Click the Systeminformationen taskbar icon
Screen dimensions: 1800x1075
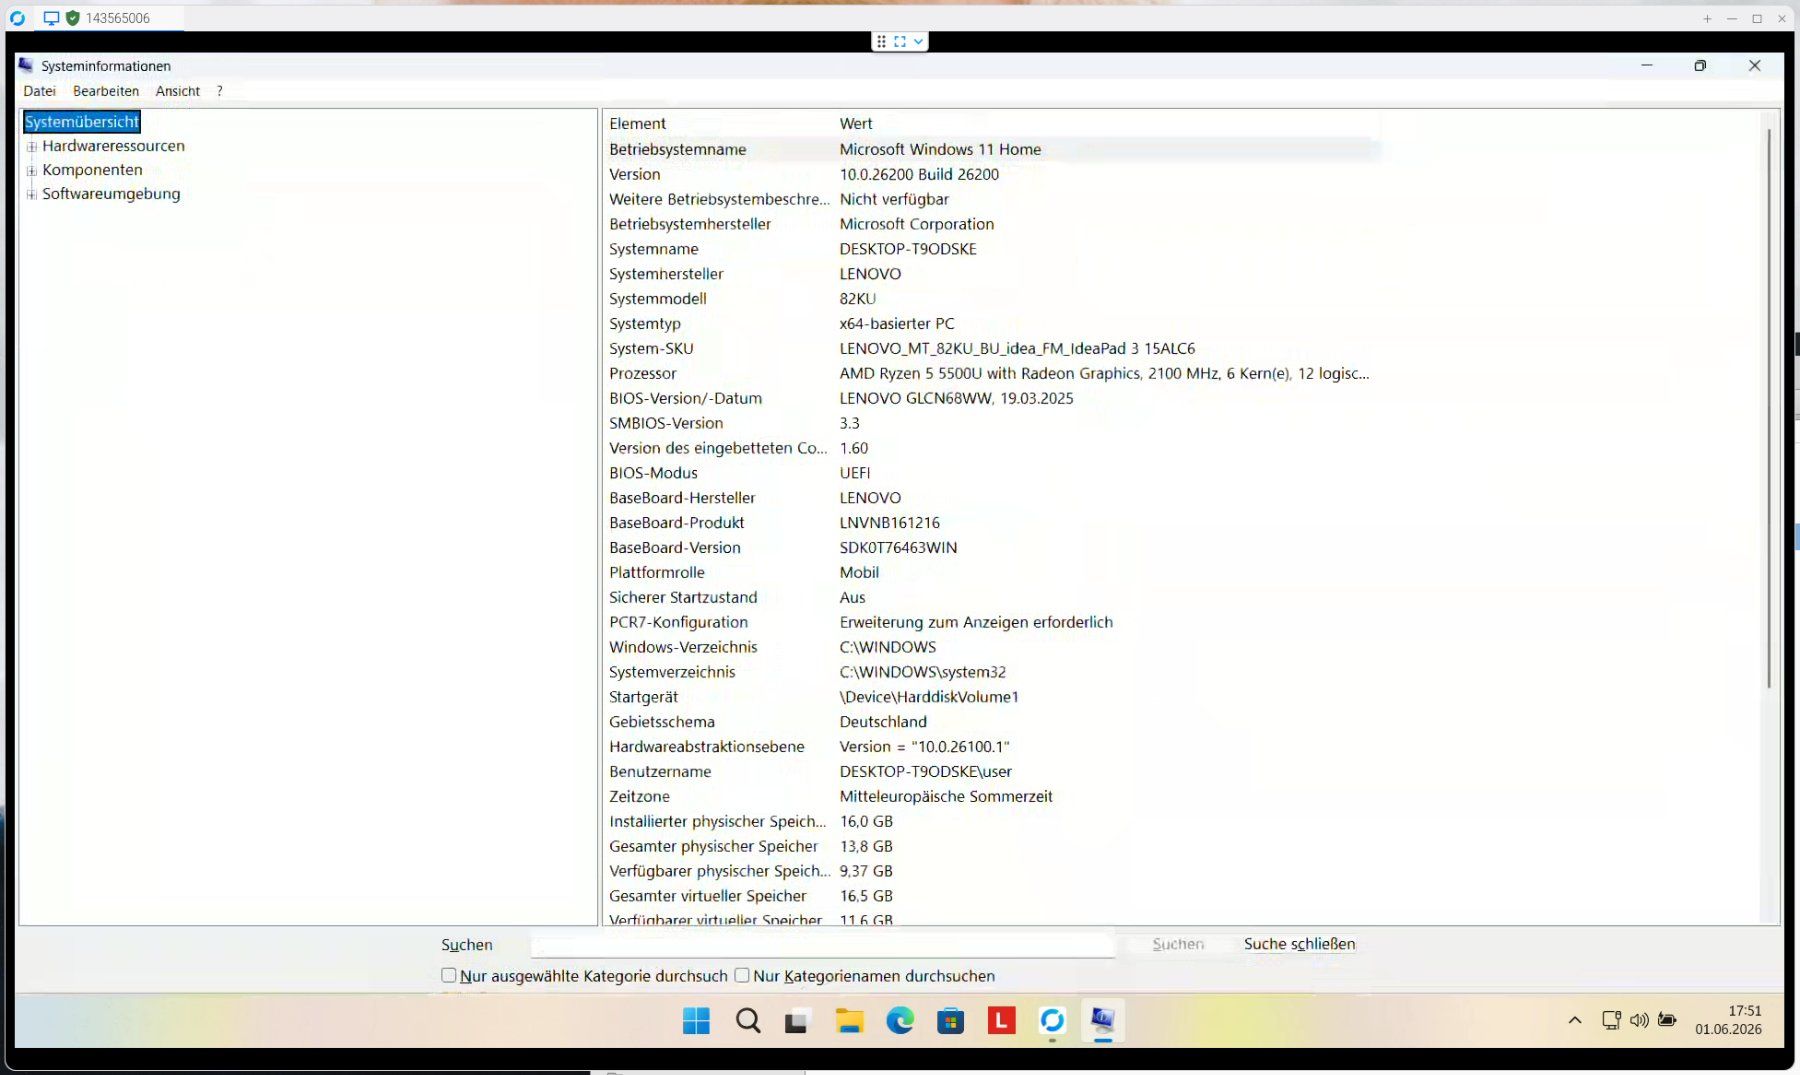coord(1102,1020)
